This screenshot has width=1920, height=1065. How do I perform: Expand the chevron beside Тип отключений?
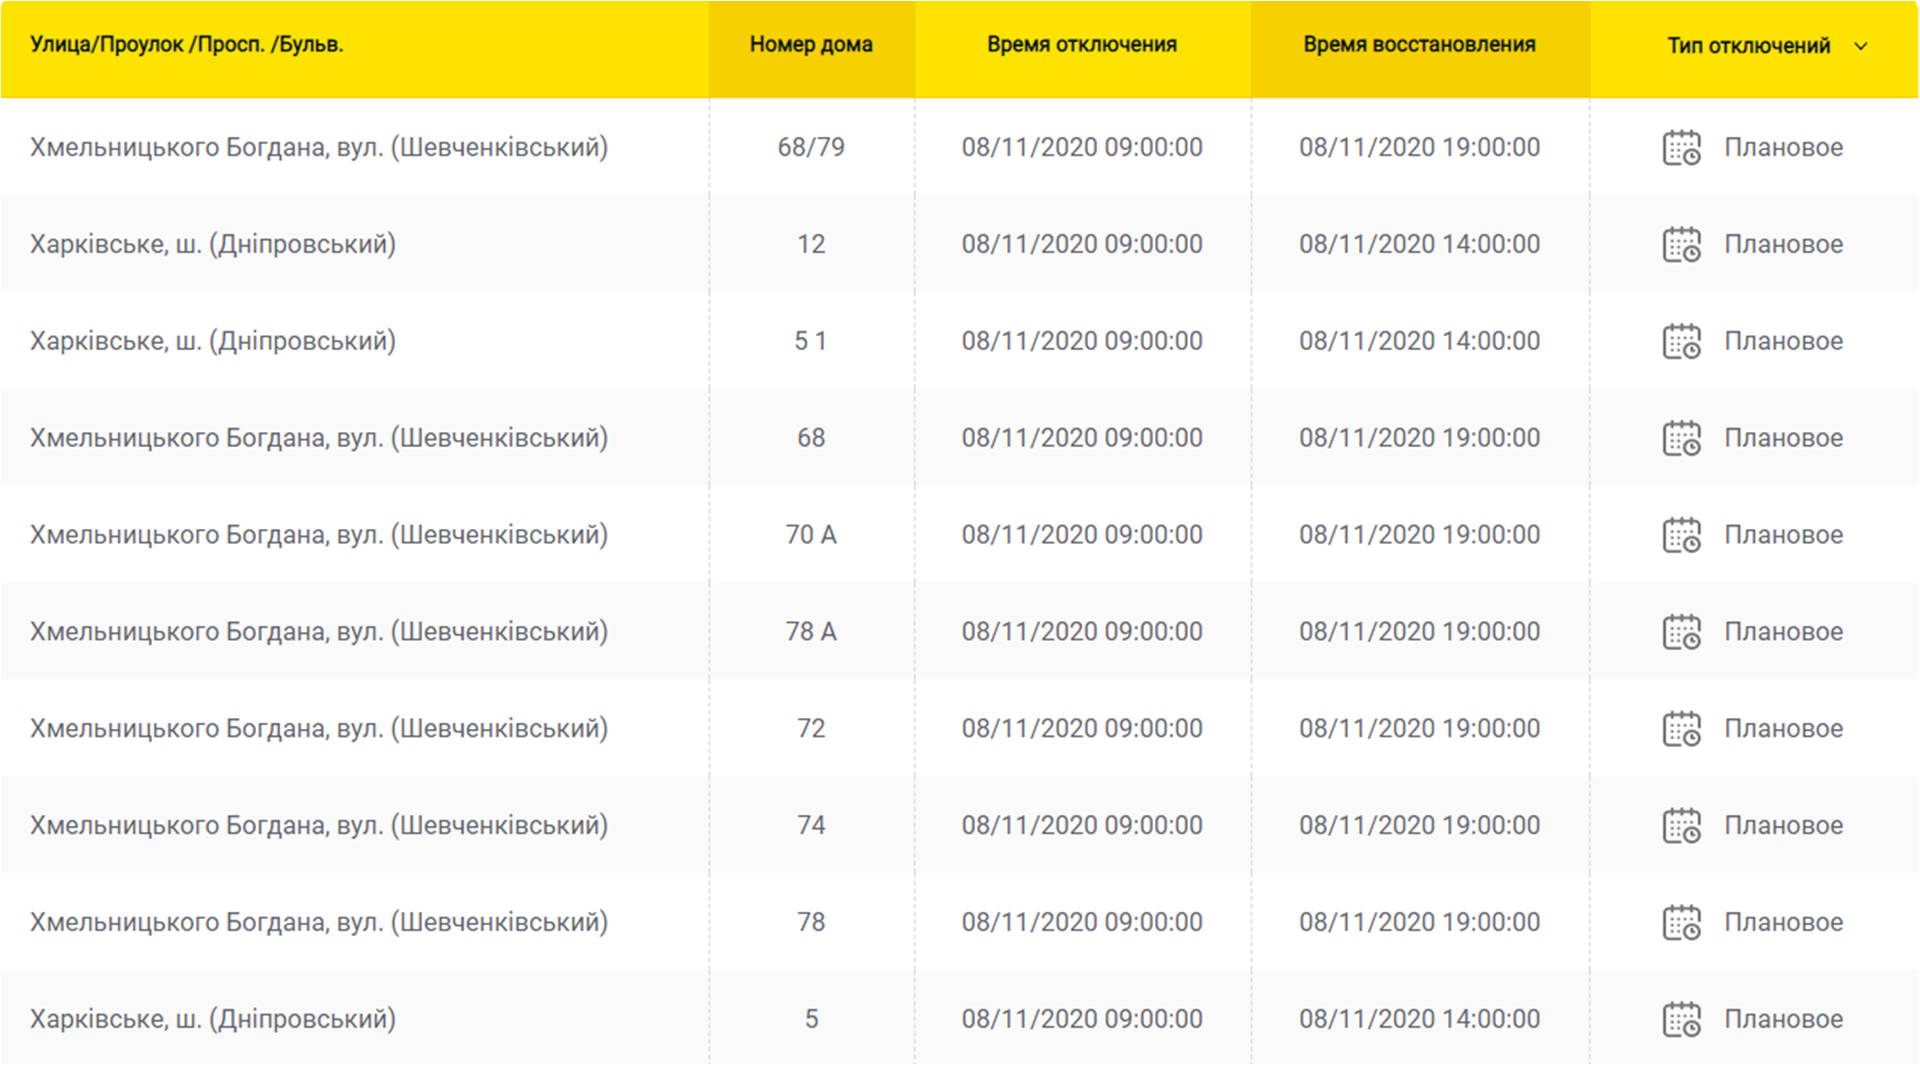click(x=1860, y=46)
